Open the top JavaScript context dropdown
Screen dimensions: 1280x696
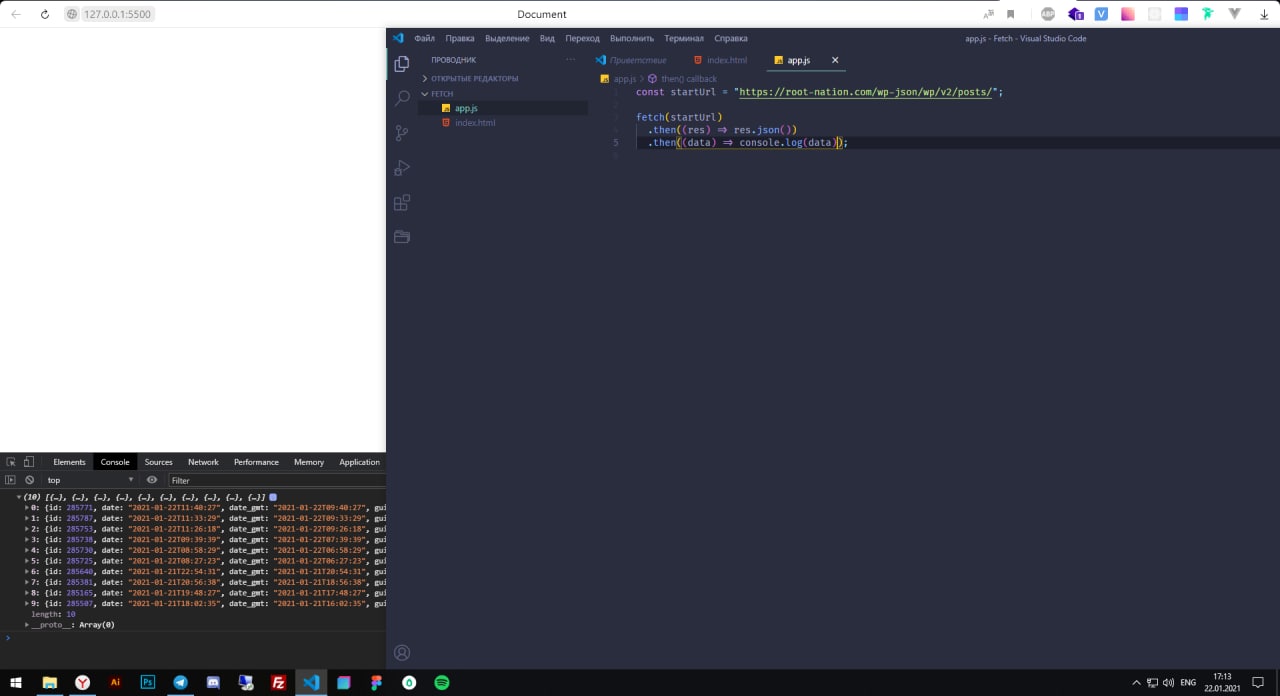click(90, 480)
